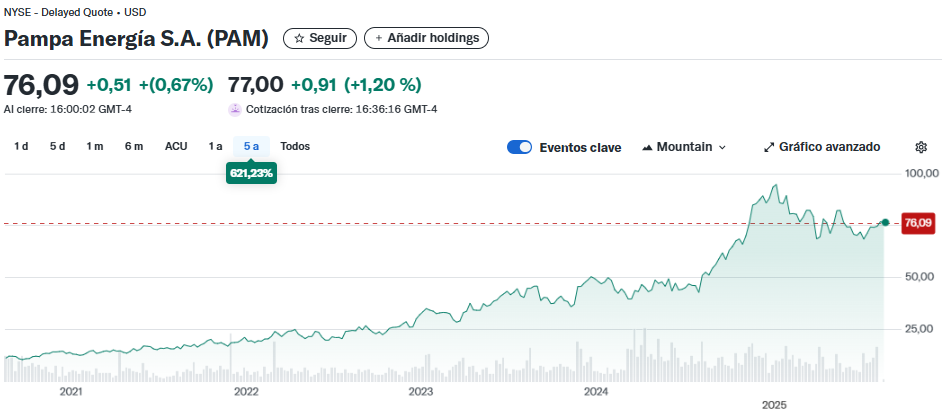Click the 2021 axis label

[71, 392]
